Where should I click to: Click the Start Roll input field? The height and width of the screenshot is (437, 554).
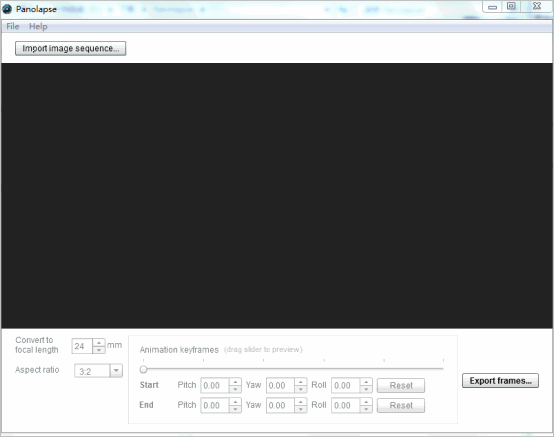pos(346,385)
